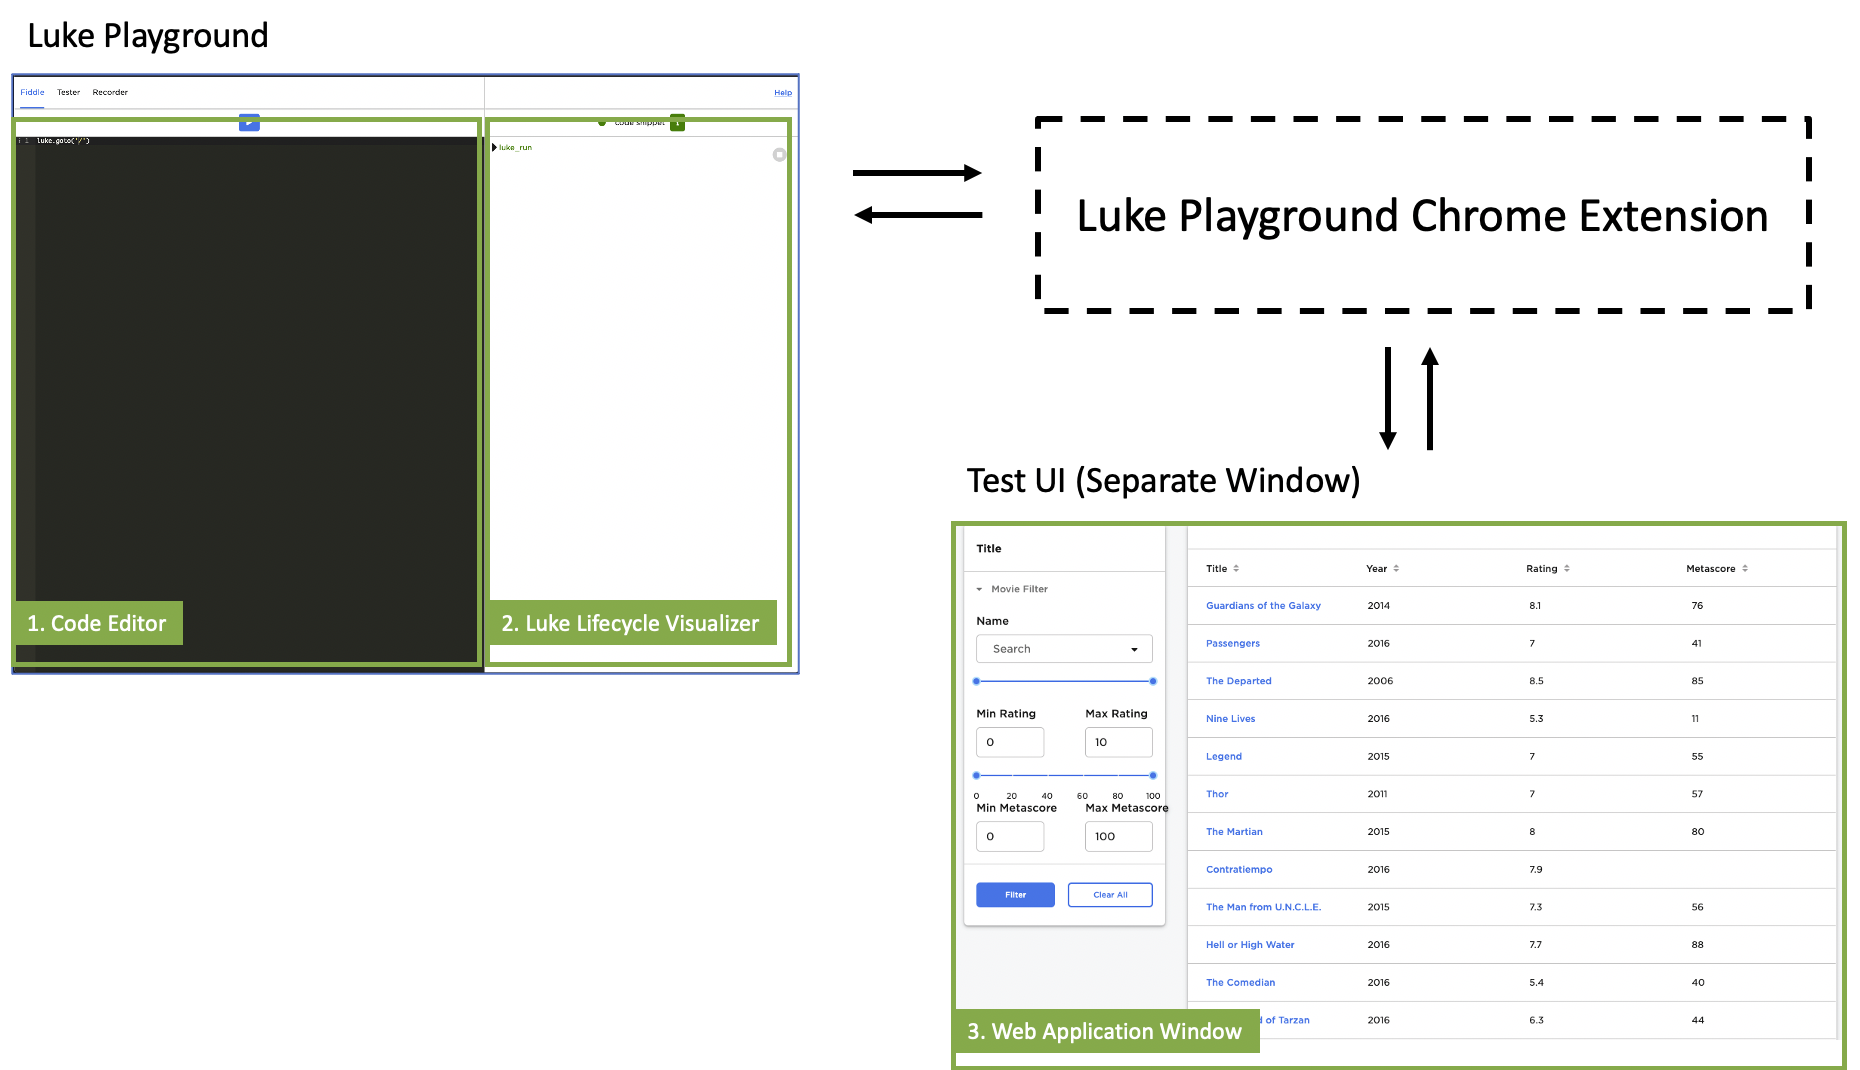Screen dimensions: 1860x1070
Task: Click the round stop icon in the lifecycle visualizer
Action: click(779, 155)
